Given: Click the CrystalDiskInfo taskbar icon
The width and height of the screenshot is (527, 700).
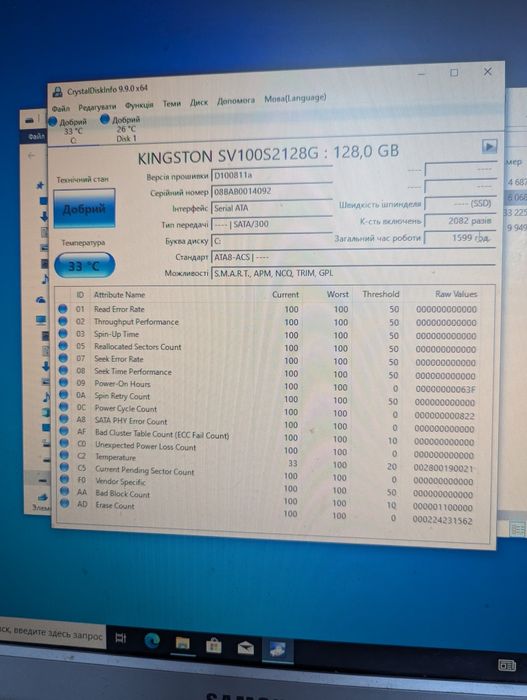Looking at the screenshot, I should pos(277,650).
